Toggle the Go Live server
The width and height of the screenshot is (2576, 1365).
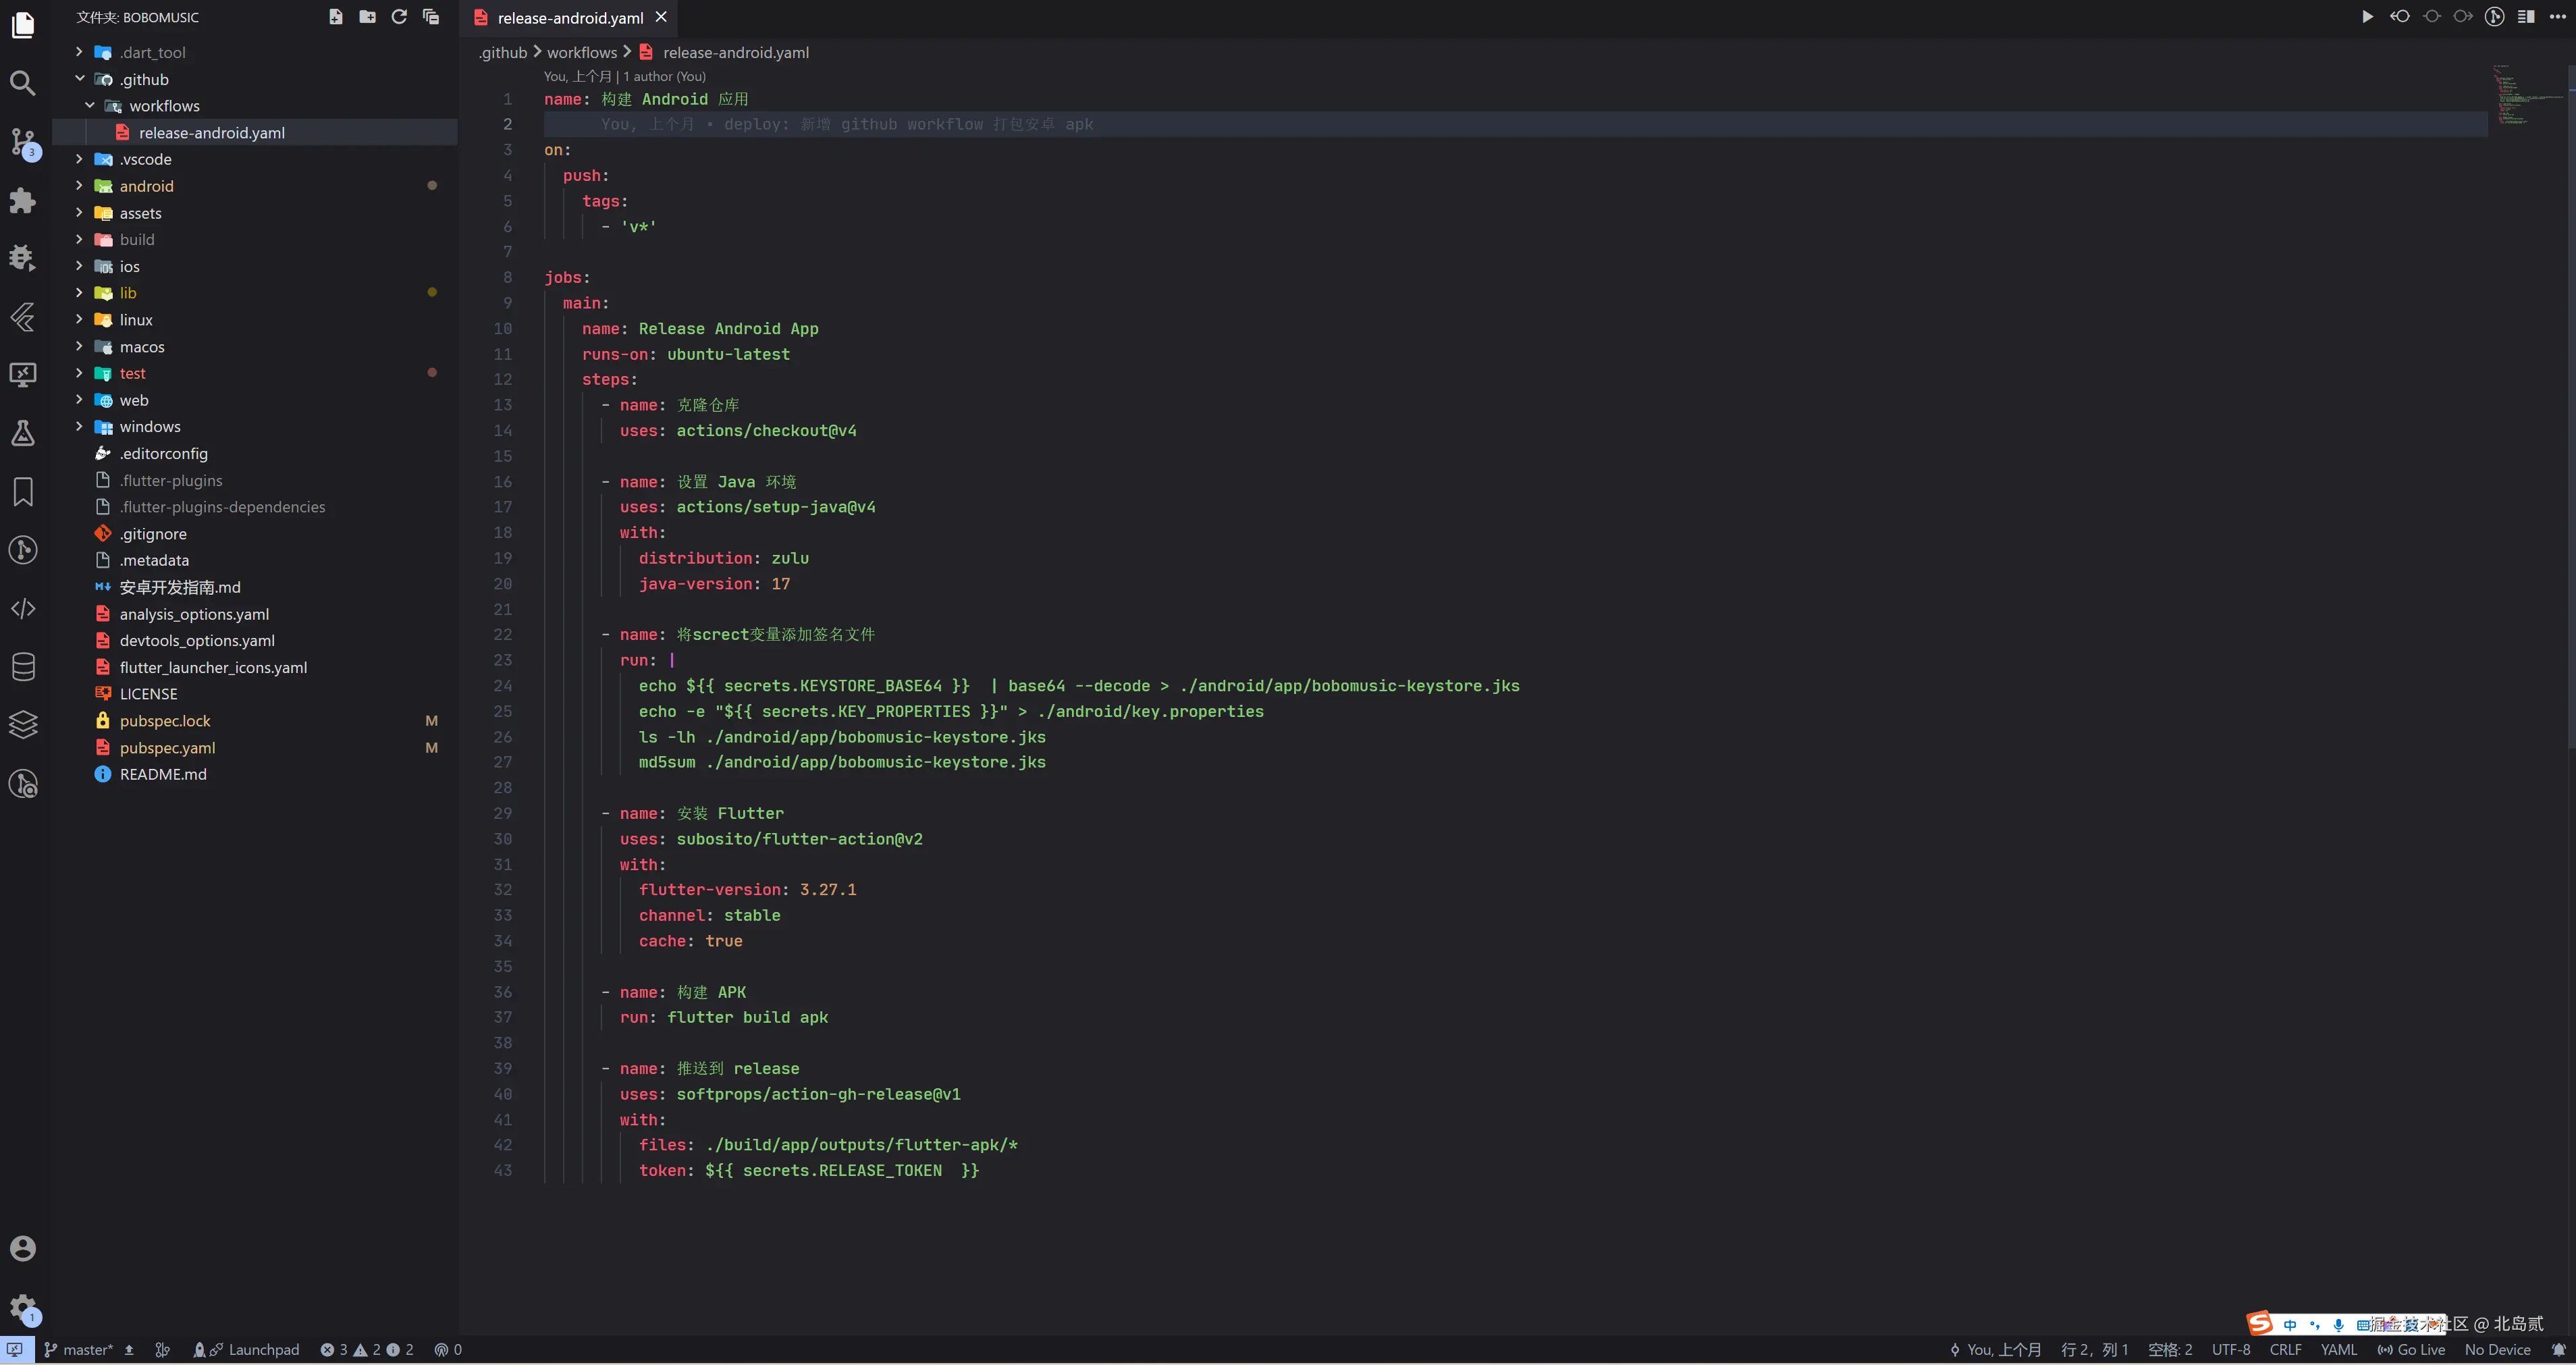coord(2411,1350)
